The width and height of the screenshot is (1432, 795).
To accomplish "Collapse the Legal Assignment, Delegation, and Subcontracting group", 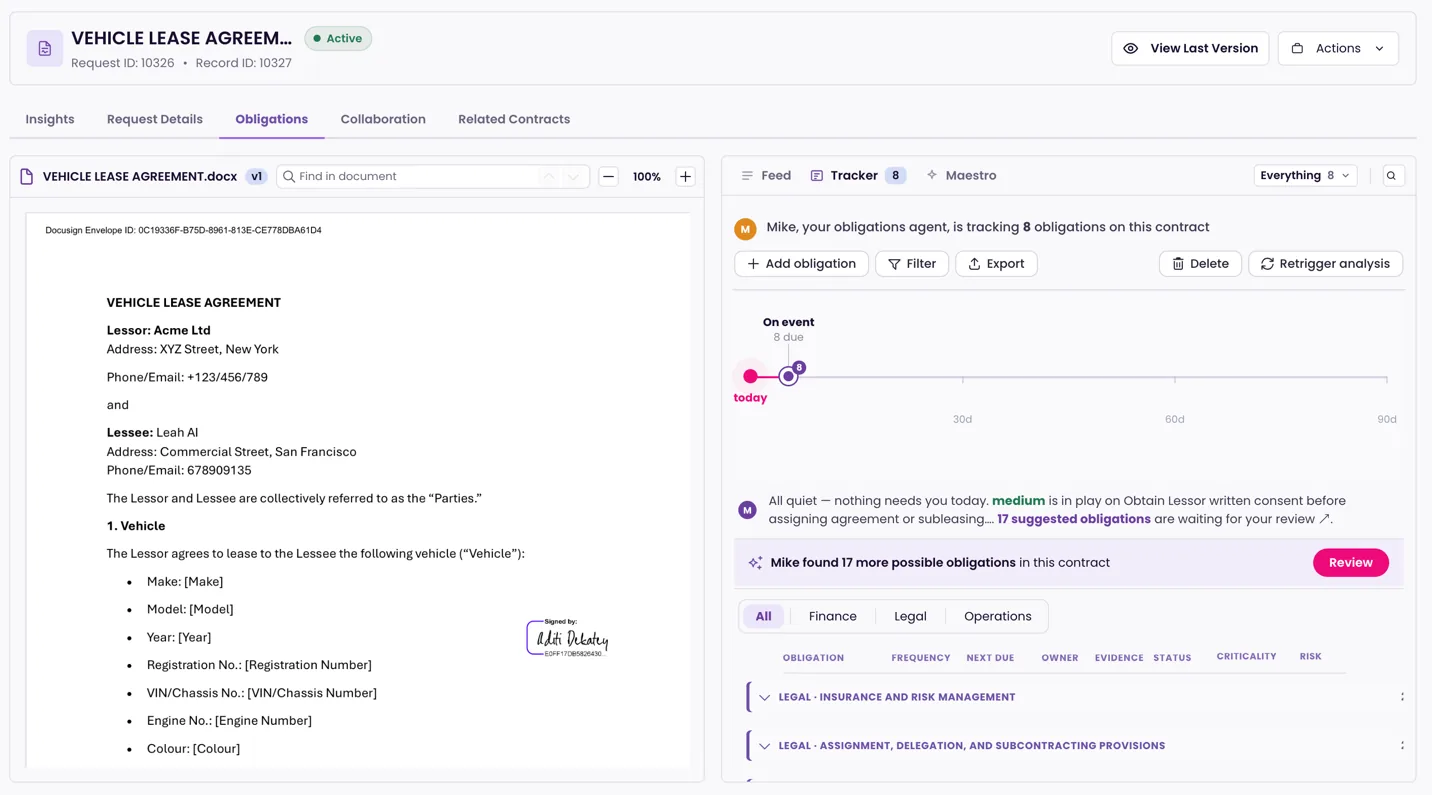I will (764, 746).
